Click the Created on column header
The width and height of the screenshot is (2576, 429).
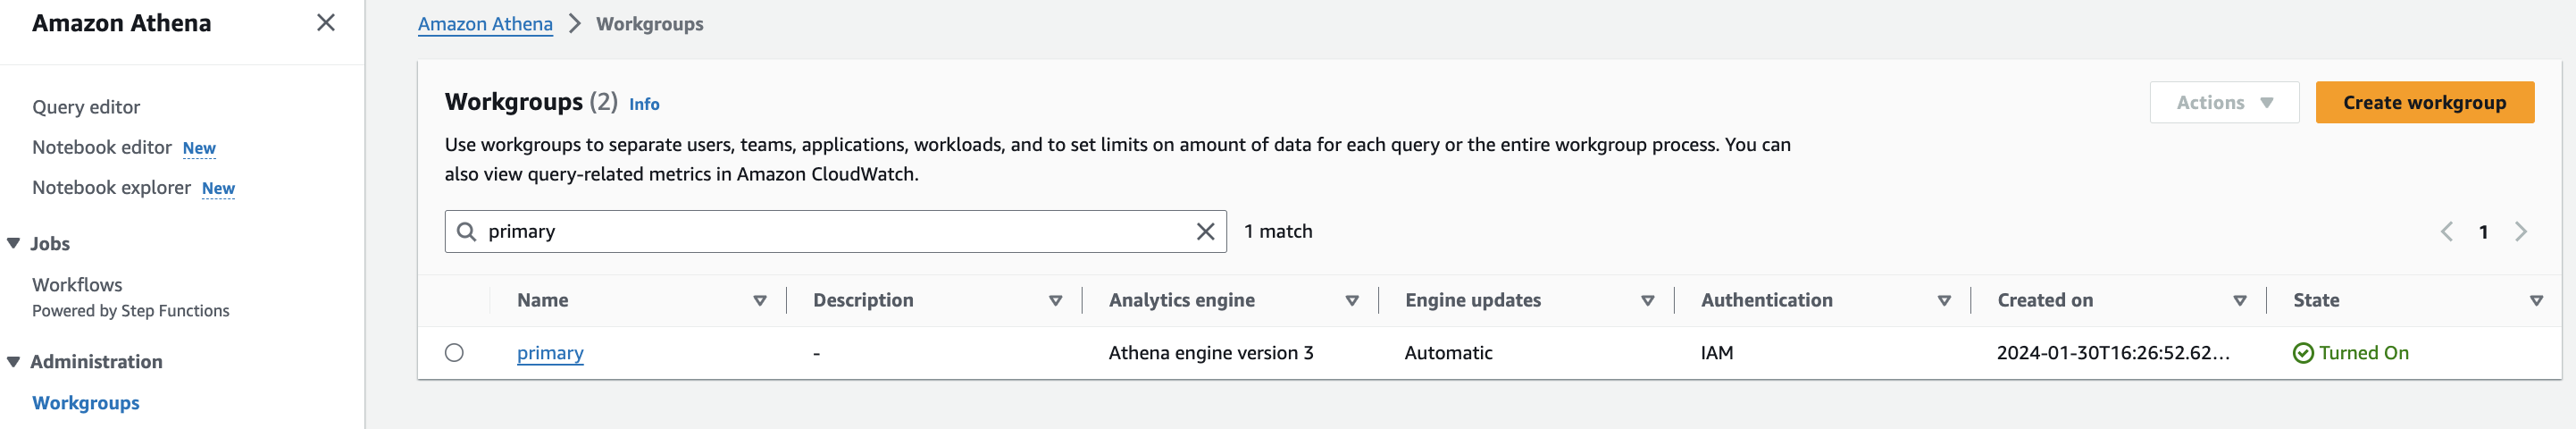[2044, 300]
